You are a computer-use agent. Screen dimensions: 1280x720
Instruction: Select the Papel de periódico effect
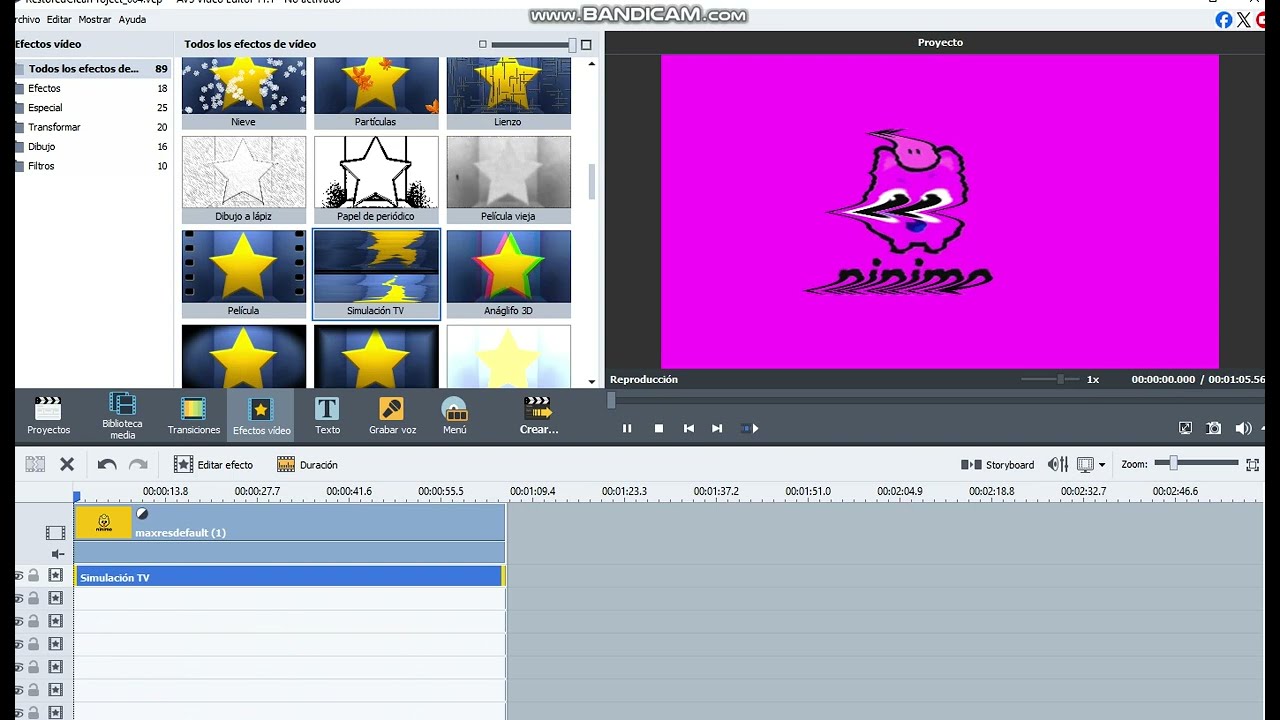click(376, 180)
